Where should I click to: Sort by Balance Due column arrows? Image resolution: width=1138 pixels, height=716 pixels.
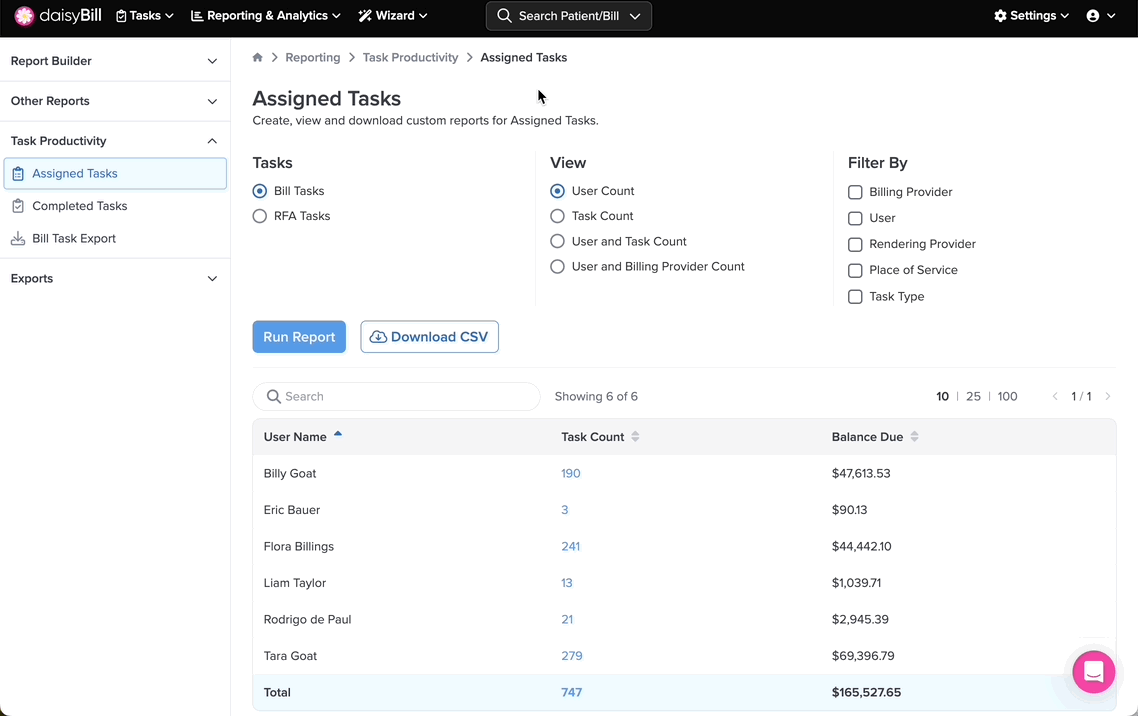914,437
